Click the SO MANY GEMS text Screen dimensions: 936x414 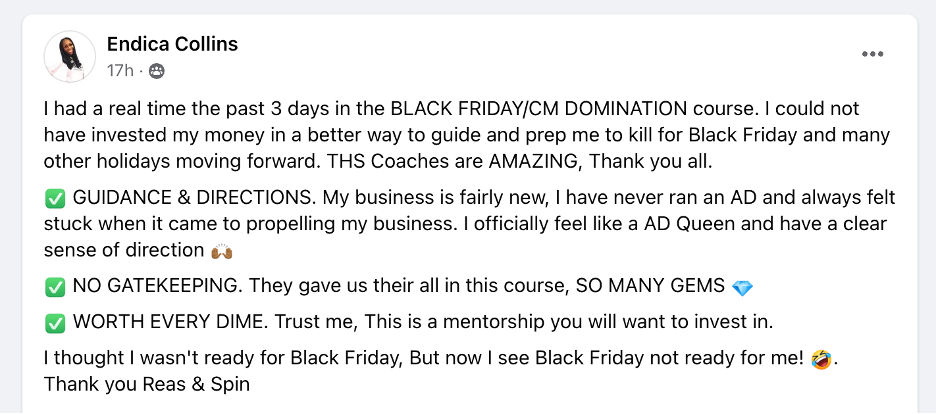650,287
